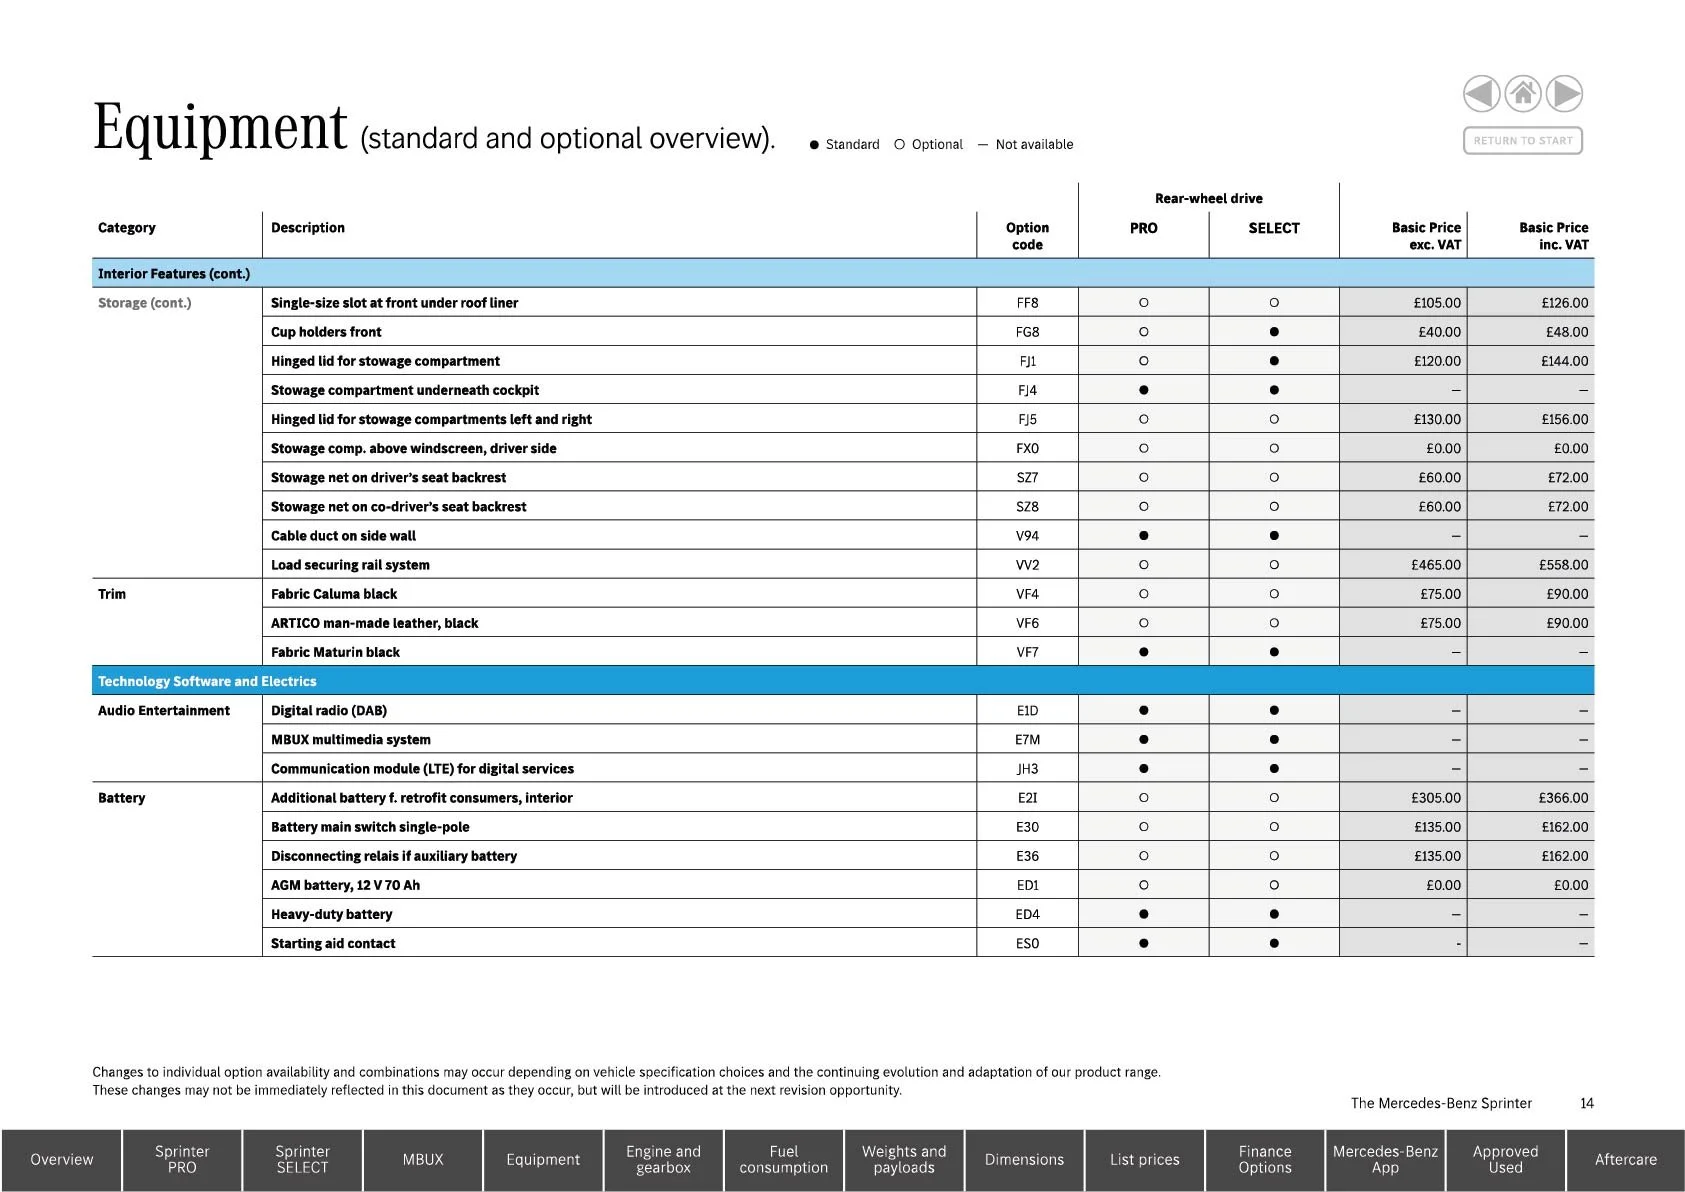Open the Weights and payloads tab
The image size is (1685, 1192).
904,1160
